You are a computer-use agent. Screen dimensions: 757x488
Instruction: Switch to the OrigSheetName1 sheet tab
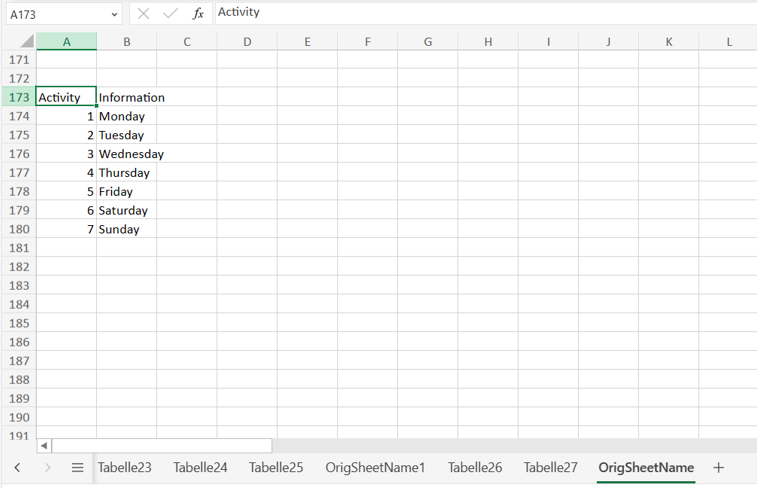pos(375,467)
